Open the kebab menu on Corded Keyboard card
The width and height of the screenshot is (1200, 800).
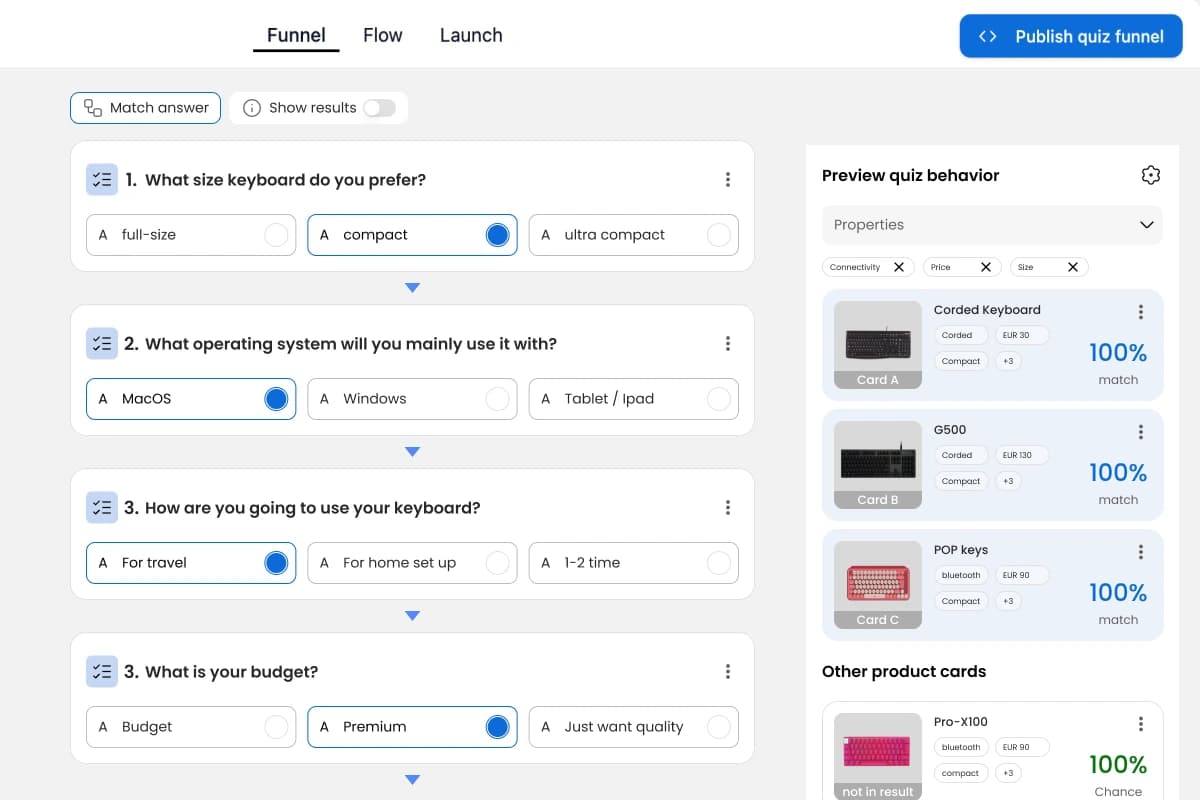1140,311
